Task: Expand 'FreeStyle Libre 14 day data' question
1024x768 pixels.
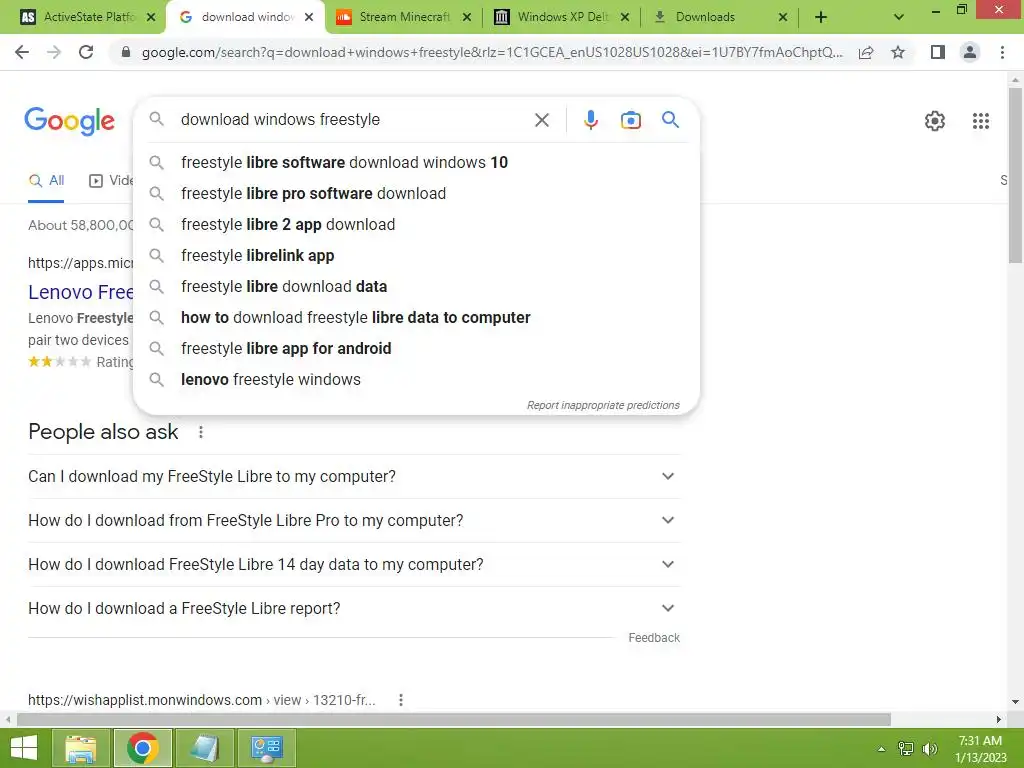Action: coord(354,564)
